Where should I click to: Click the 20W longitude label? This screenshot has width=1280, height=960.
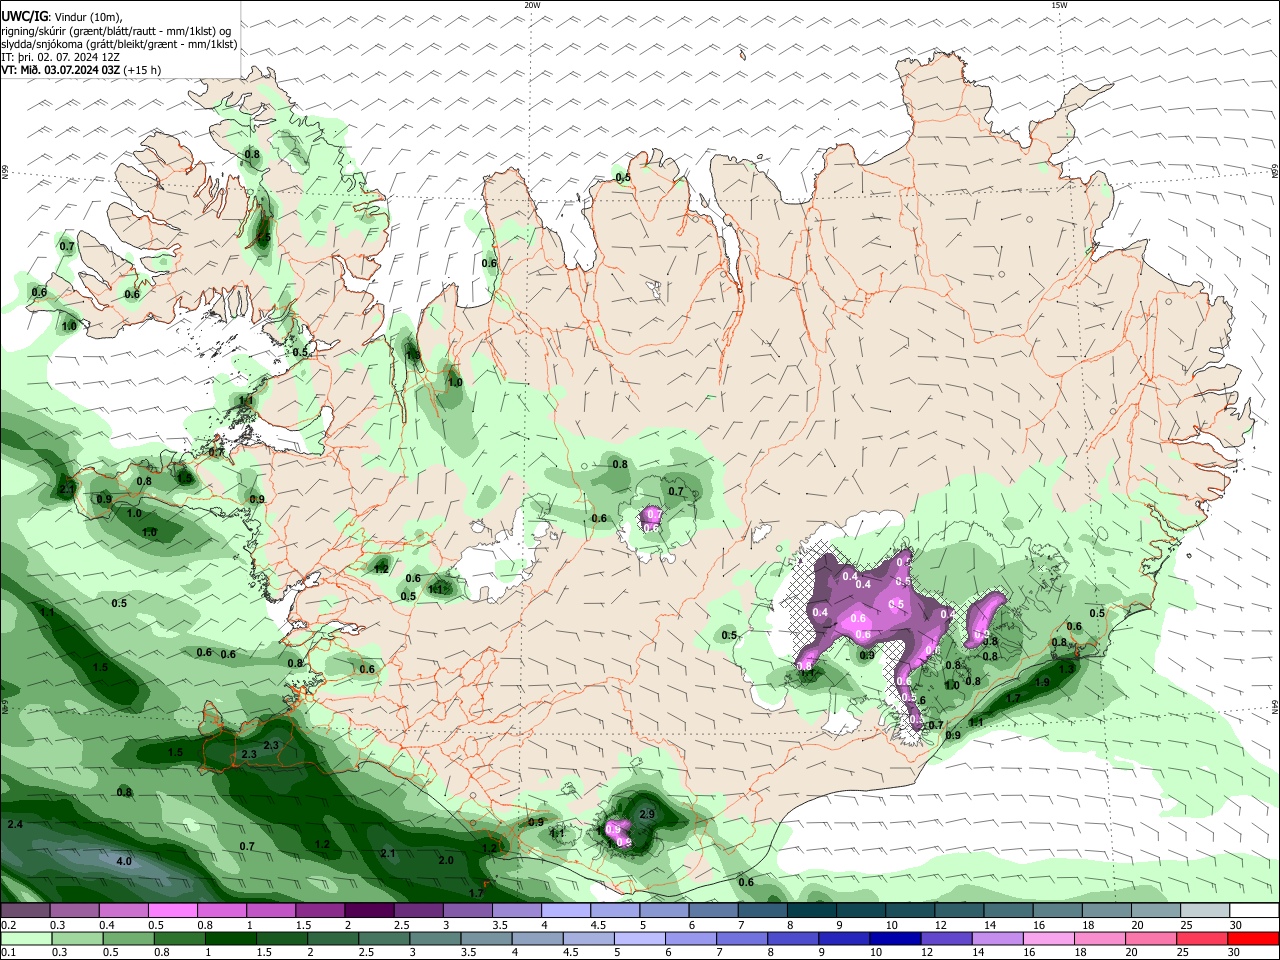click(x=532, y=5)
